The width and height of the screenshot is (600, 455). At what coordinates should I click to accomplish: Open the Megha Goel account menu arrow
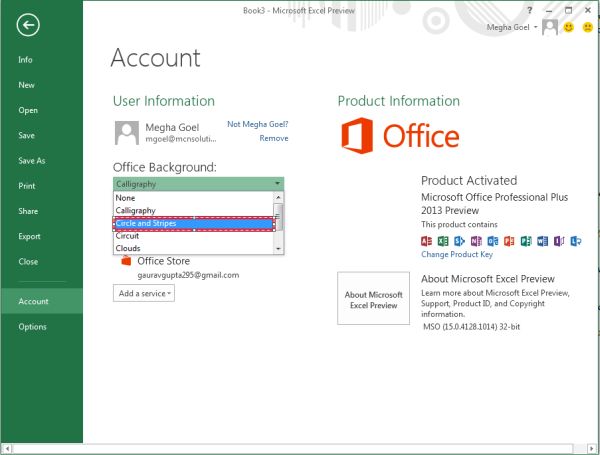(x=536, y=27)
